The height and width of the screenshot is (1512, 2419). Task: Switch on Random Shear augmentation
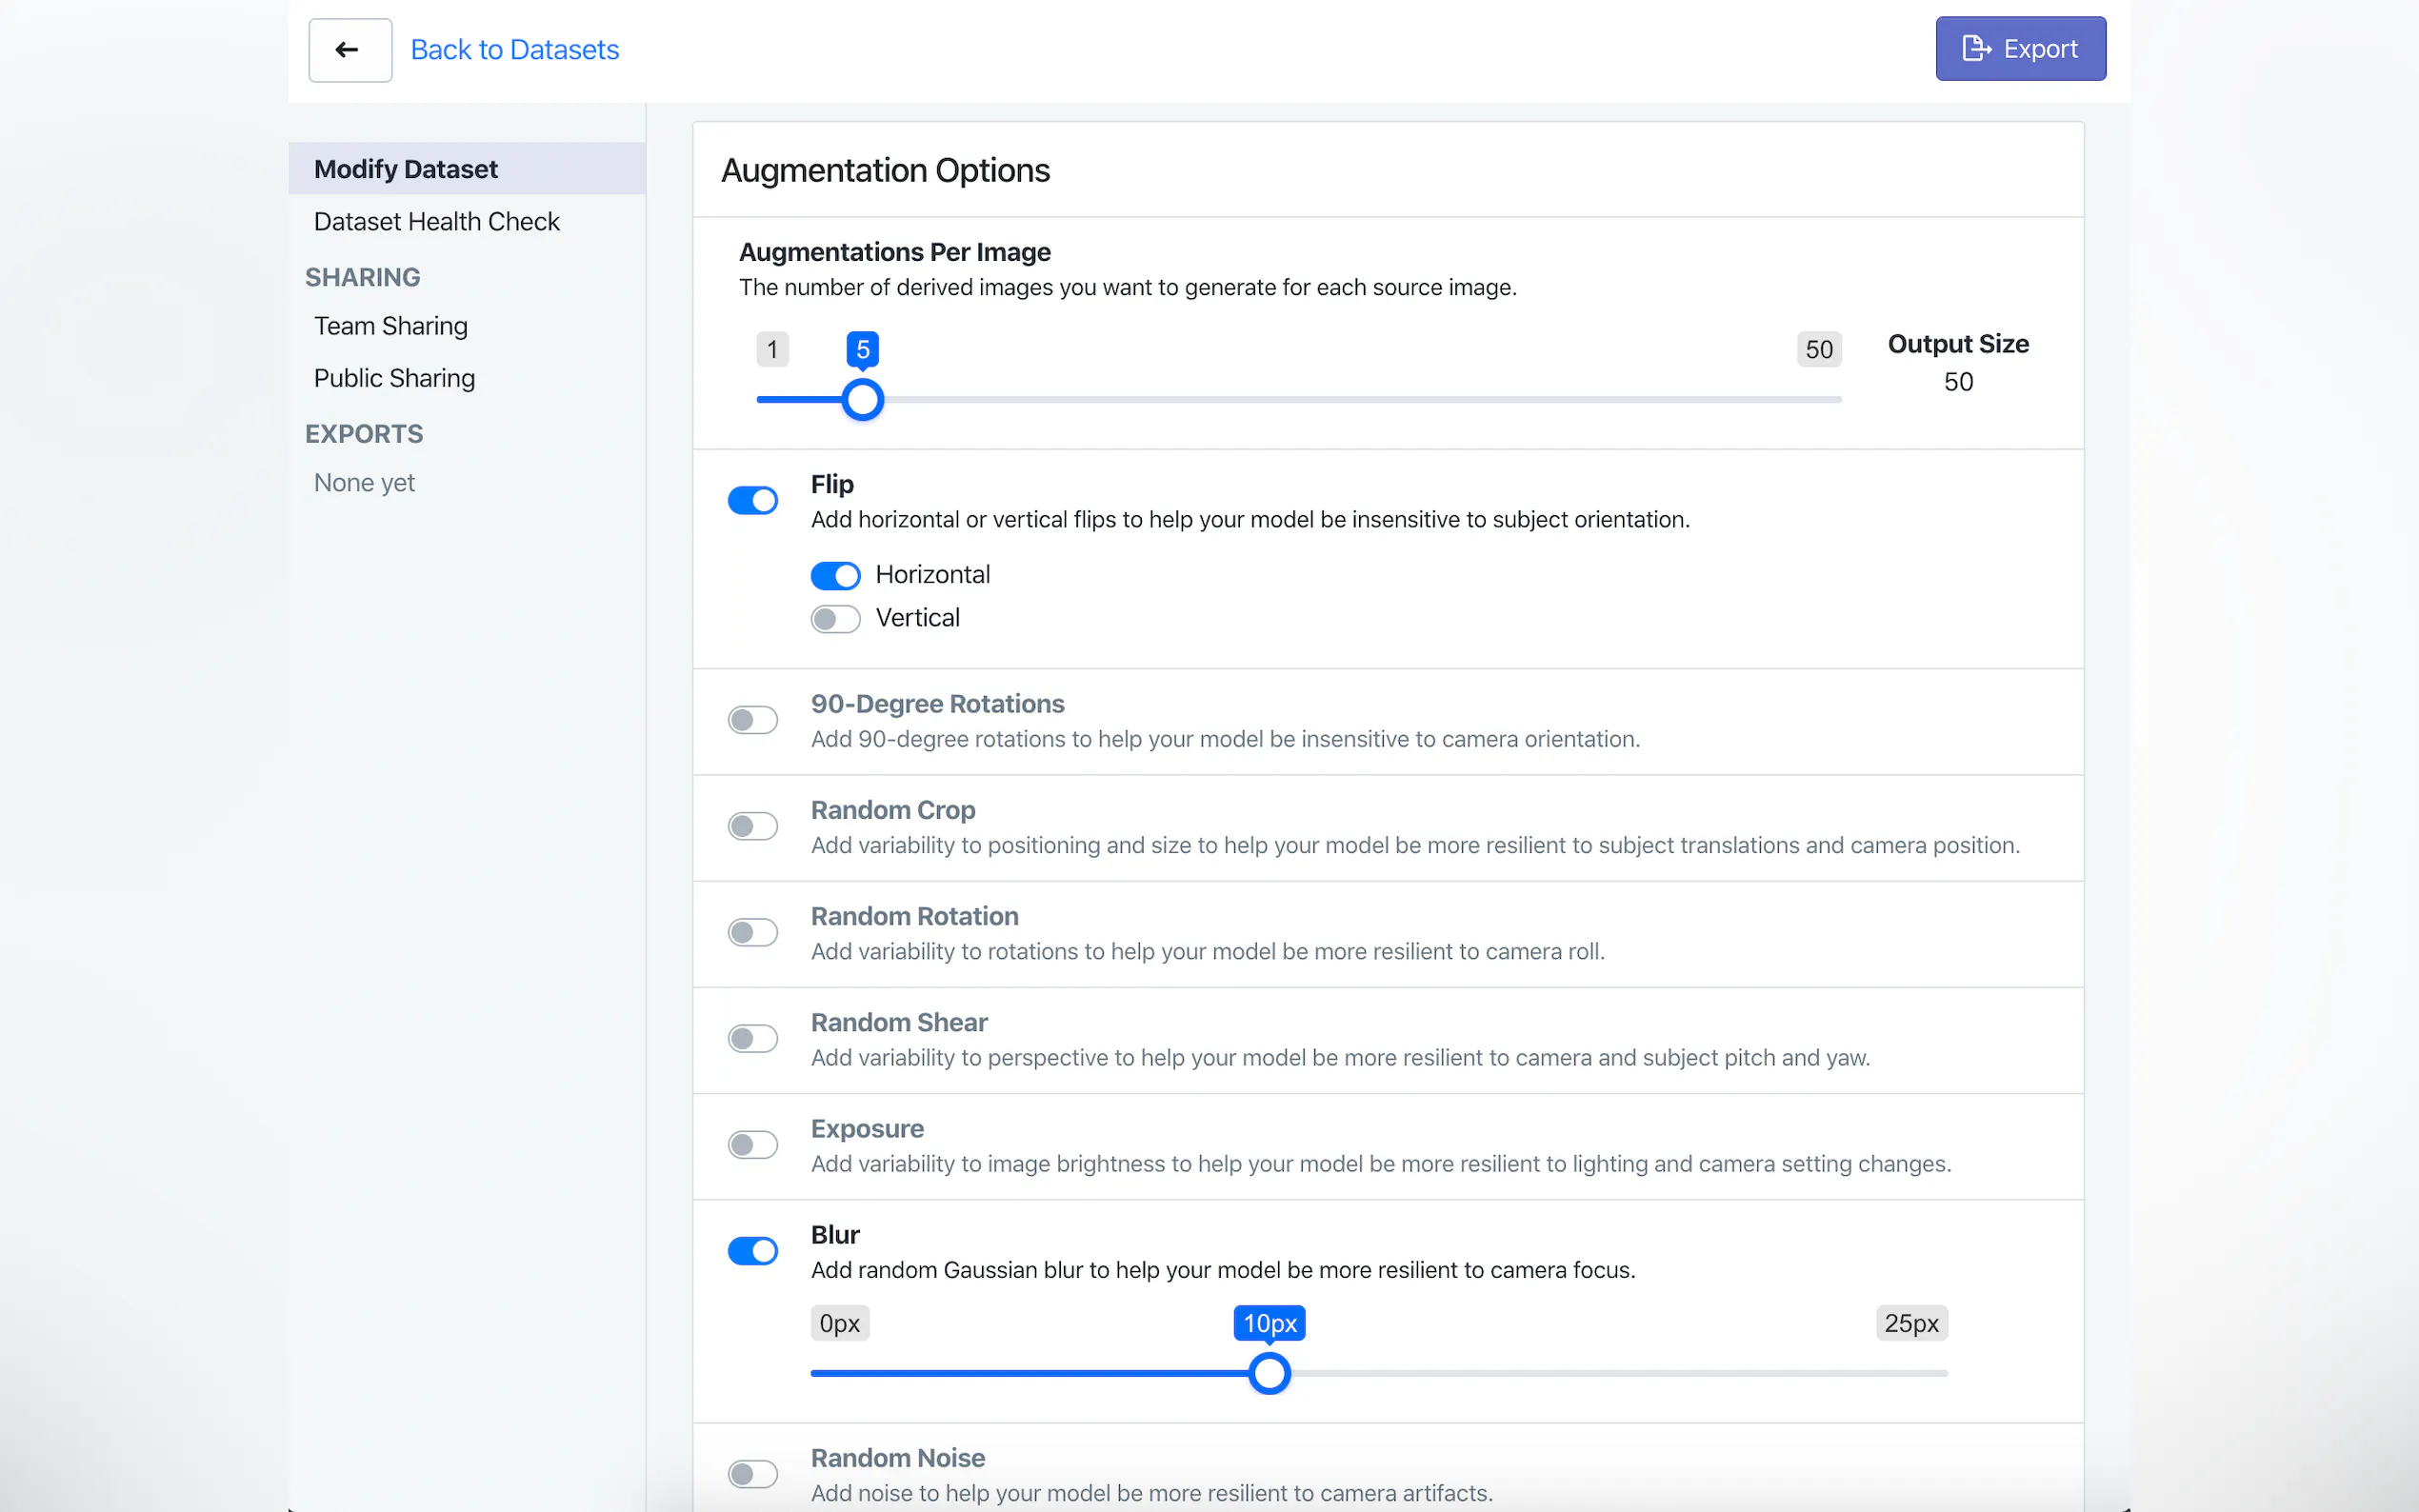coord(752,1038)
